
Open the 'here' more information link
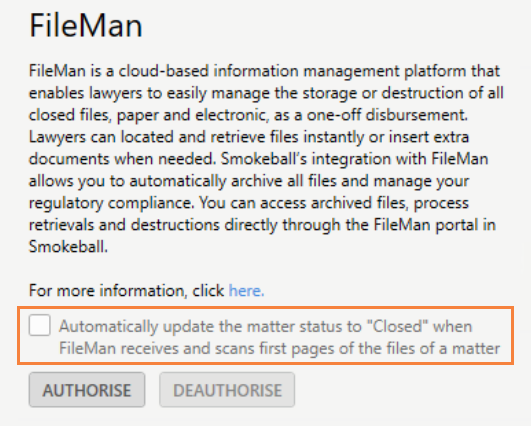247,291
